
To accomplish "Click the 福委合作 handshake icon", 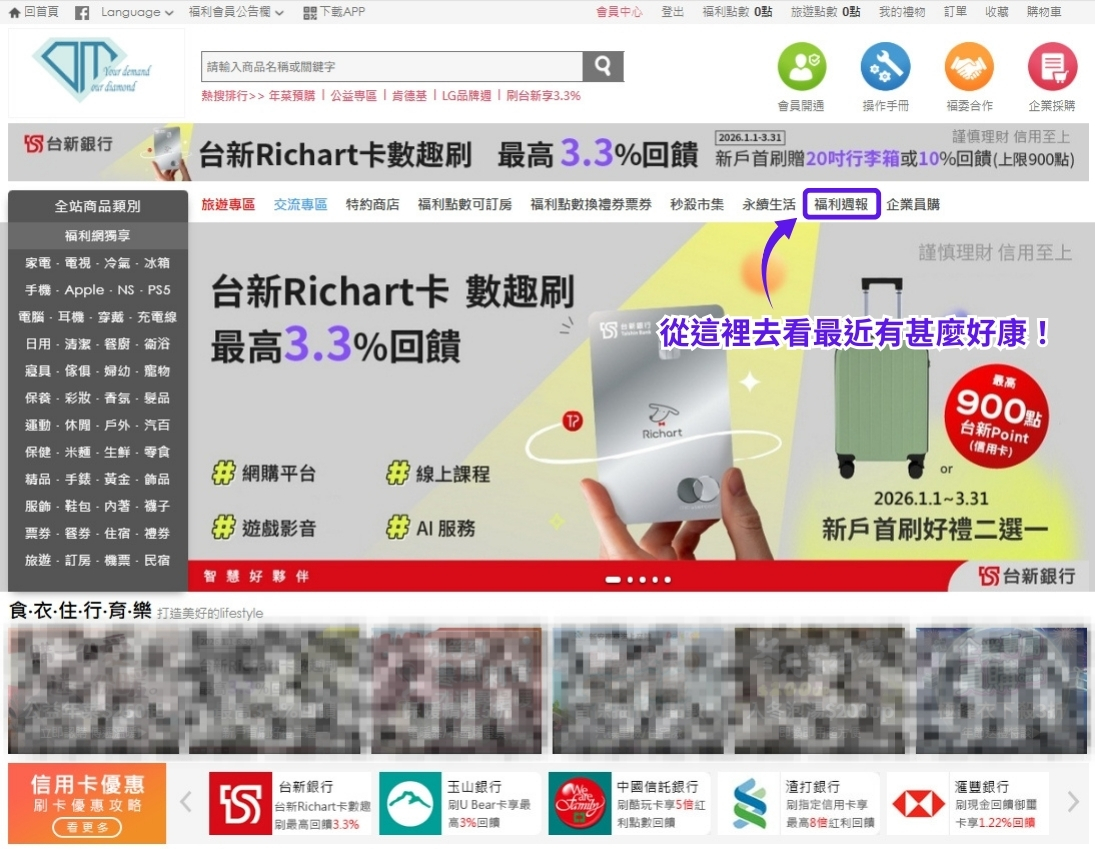I will coord(968,67).
